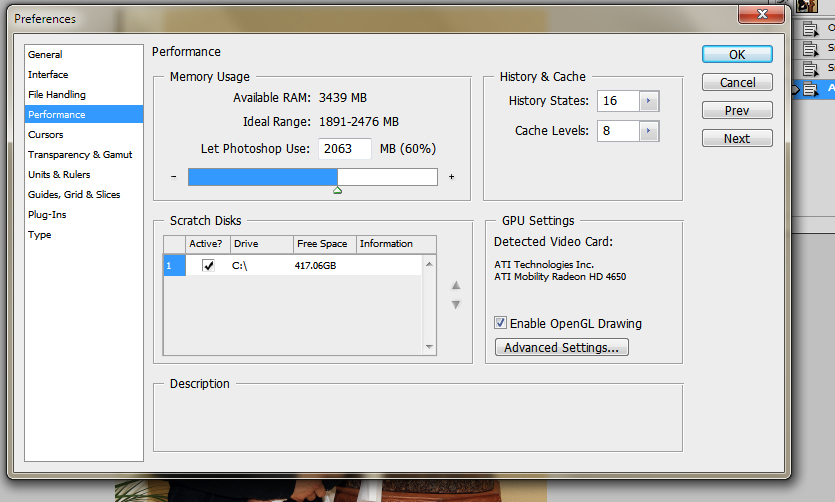The width and height of the screenshot is (835, 502).
Task: Click the Let Photoshop Use memory field
Action: coord(344,149)
